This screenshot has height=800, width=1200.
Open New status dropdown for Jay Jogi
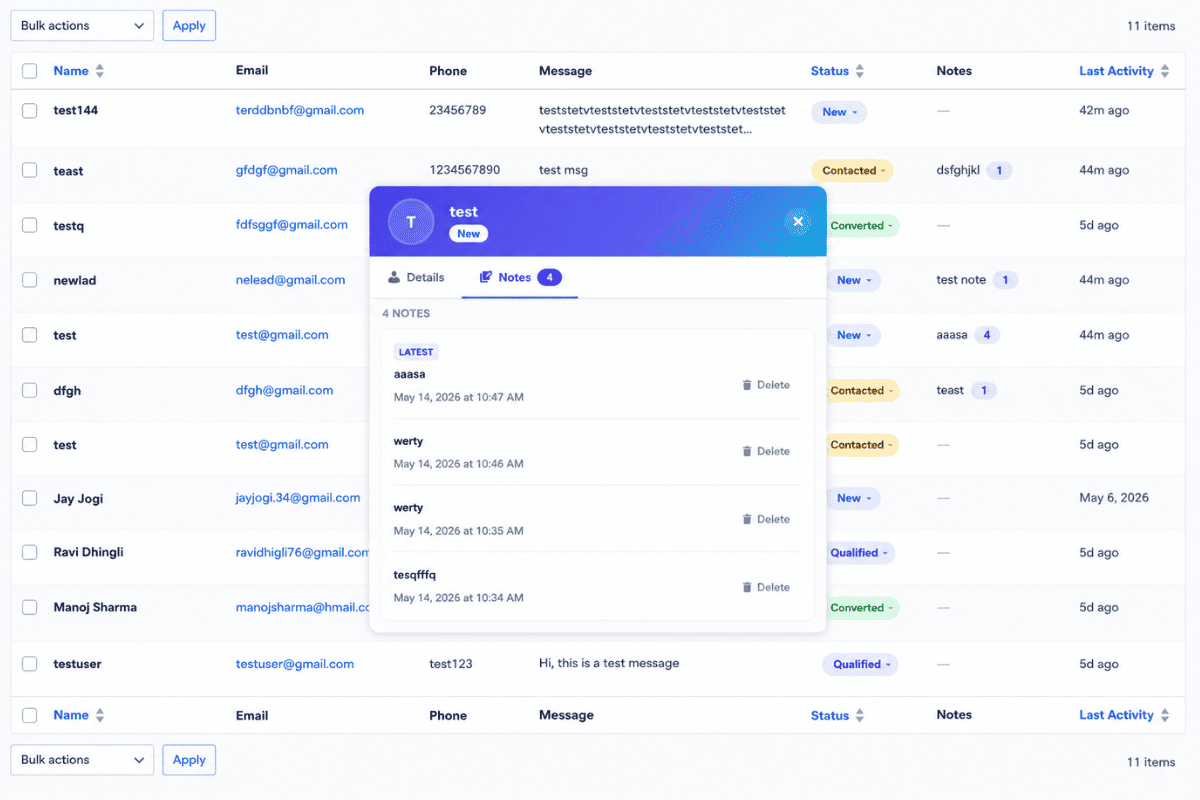(x=853, y=498)
